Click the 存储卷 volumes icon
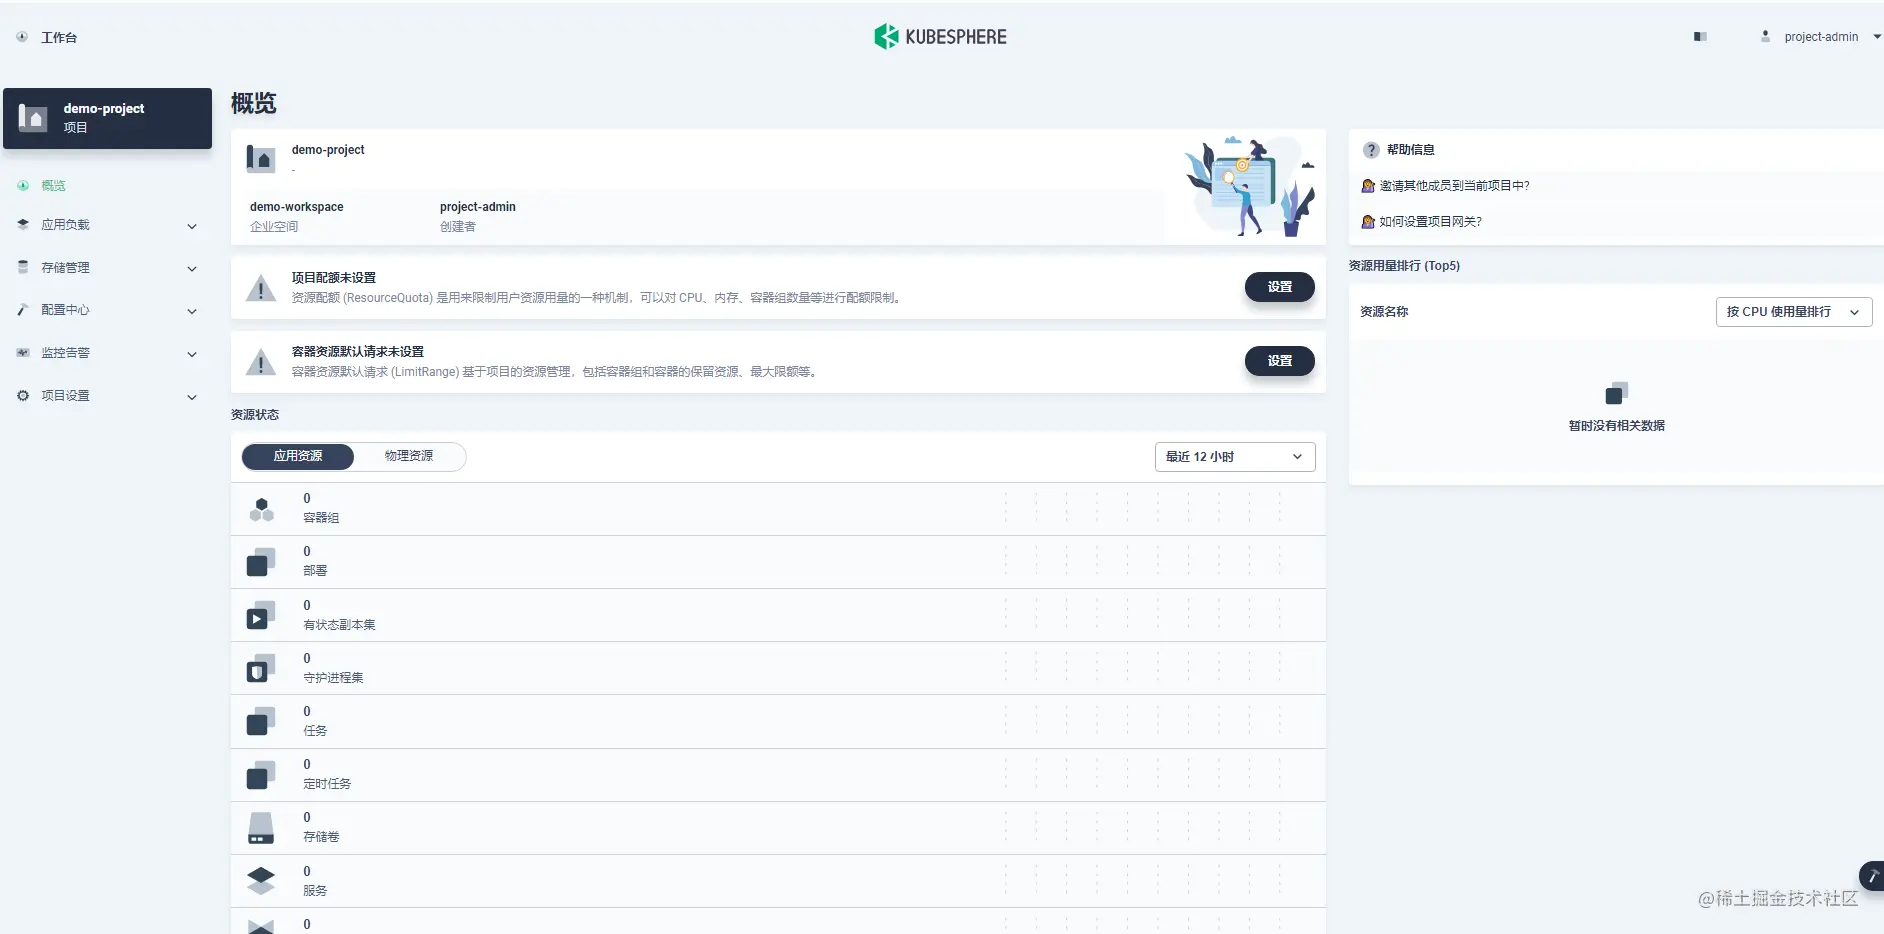Screen dimensions: 1884x934 261,828
